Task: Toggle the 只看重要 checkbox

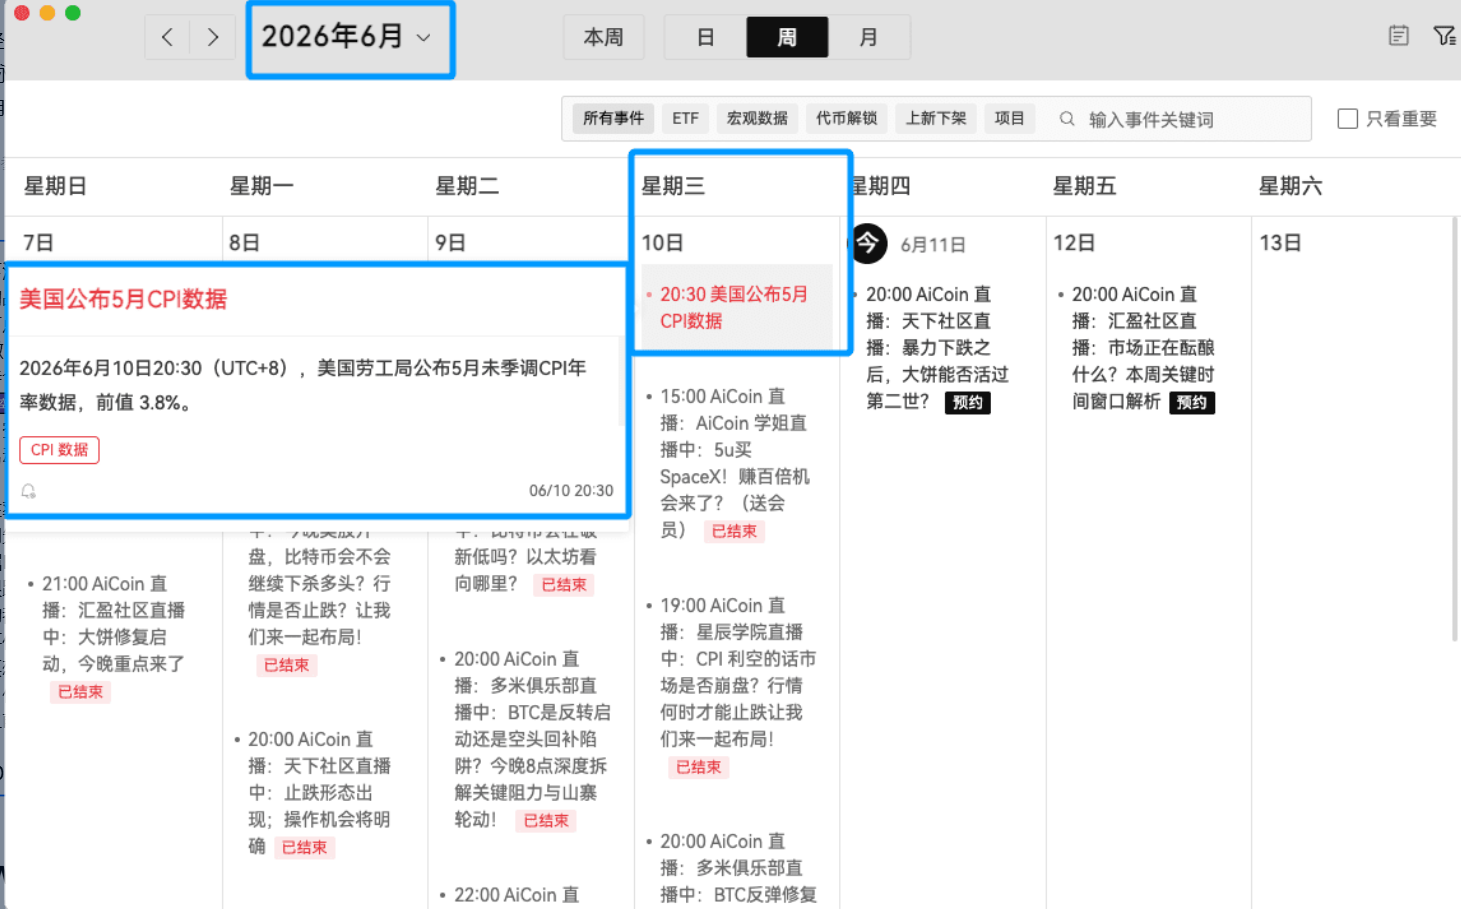Action: click(x=1348, y=119)
